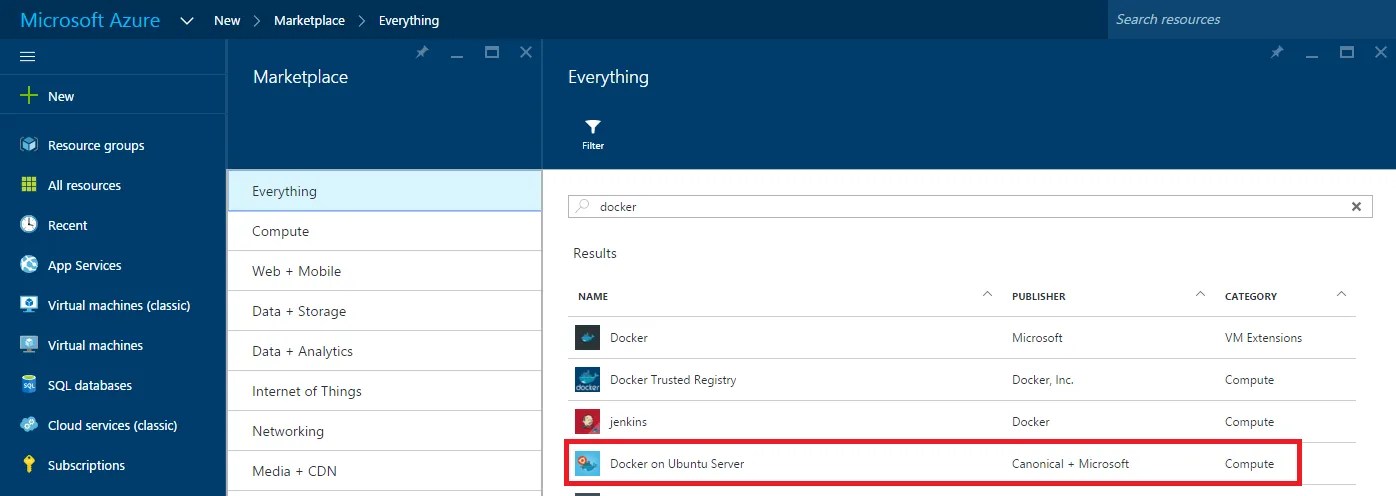Sort results by the PUBLISHER column arrow
Viewport: 1396px width, 496px height.
(x=1200, y=294)
